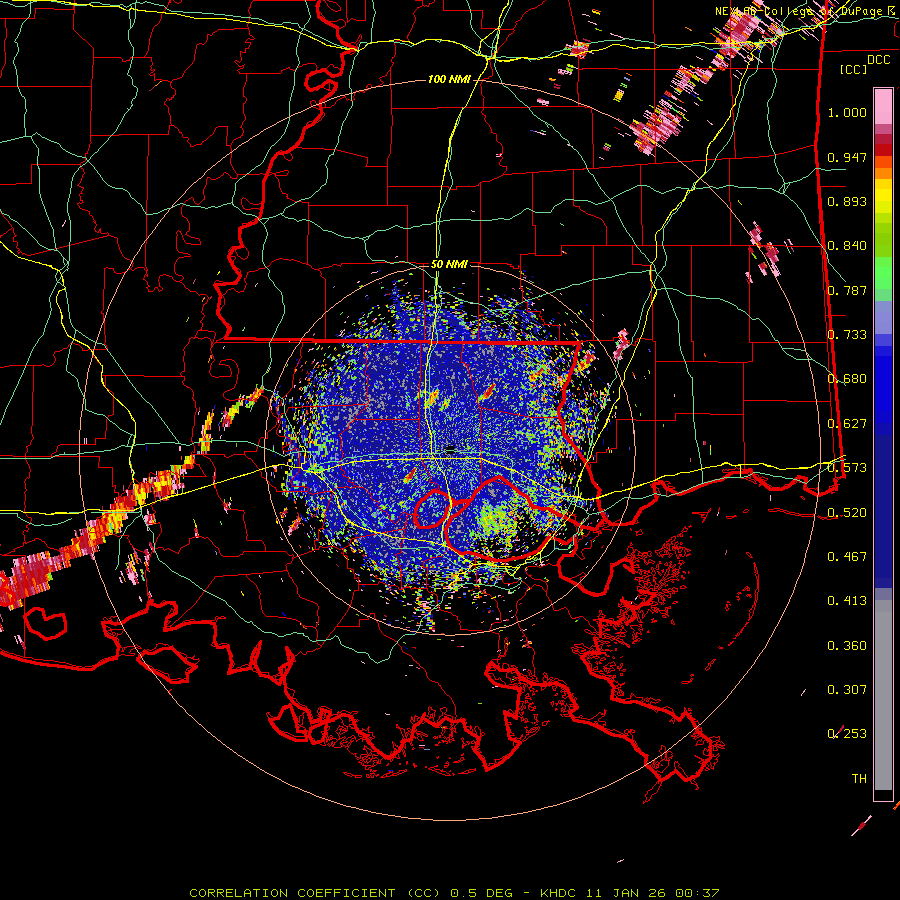
Task: Select the 0.627 scale label
Action: 847,424
